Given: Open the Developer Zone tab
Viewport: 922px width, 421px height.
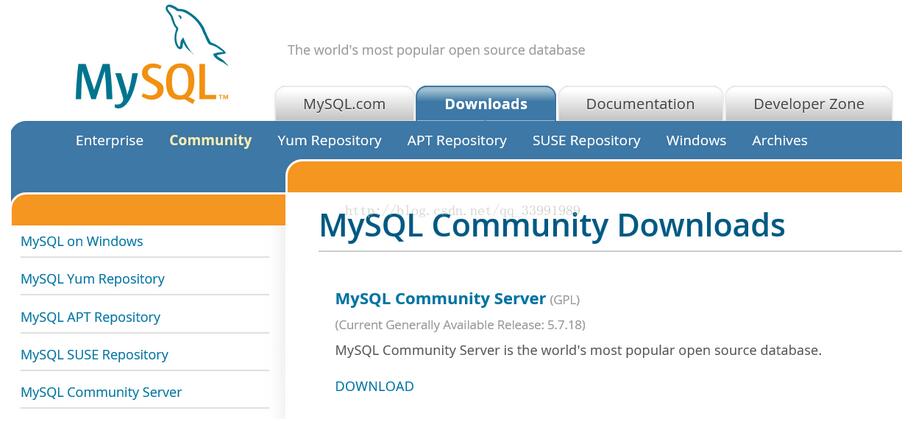Looking at the screenshot, I should (809, 104).
